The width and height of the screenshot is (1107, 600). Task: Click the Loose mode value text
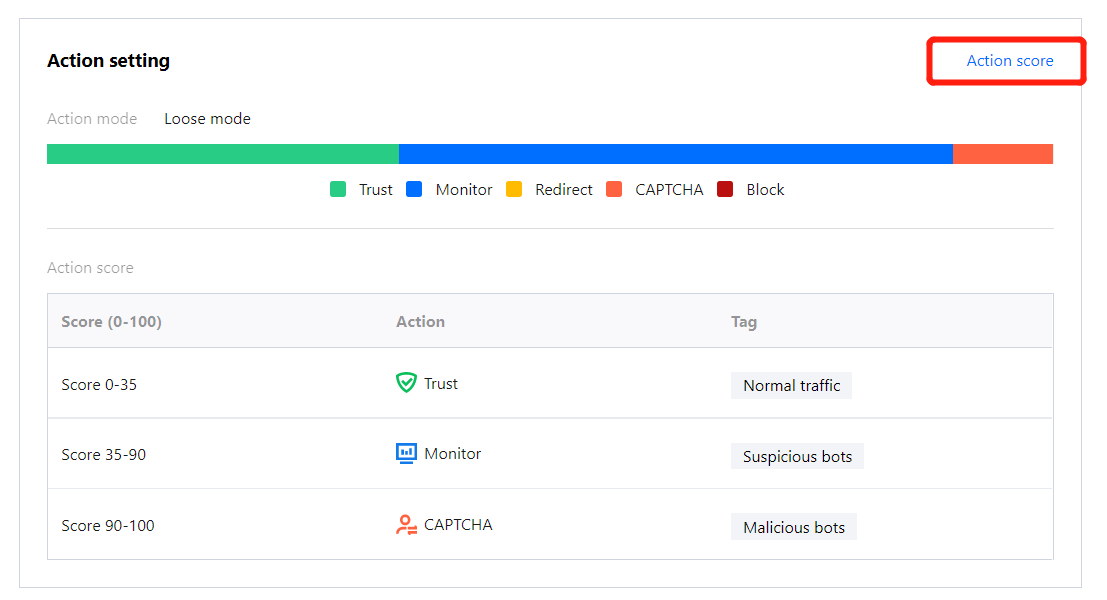click(x=207, y=119)
